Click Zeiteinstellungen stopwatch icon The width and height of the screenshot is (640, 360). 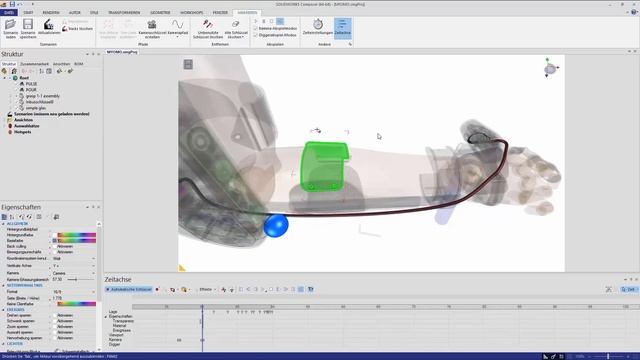(x=318, y=24)
